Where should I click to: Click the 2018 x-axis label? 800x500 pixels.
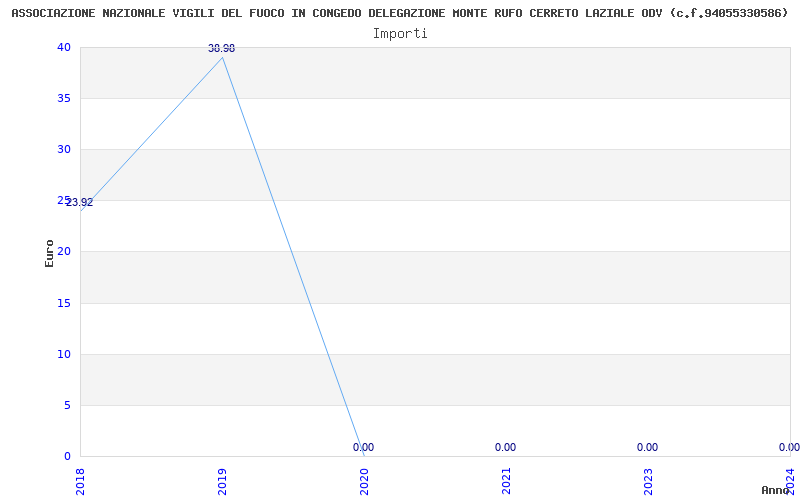(x=80, y=482)
